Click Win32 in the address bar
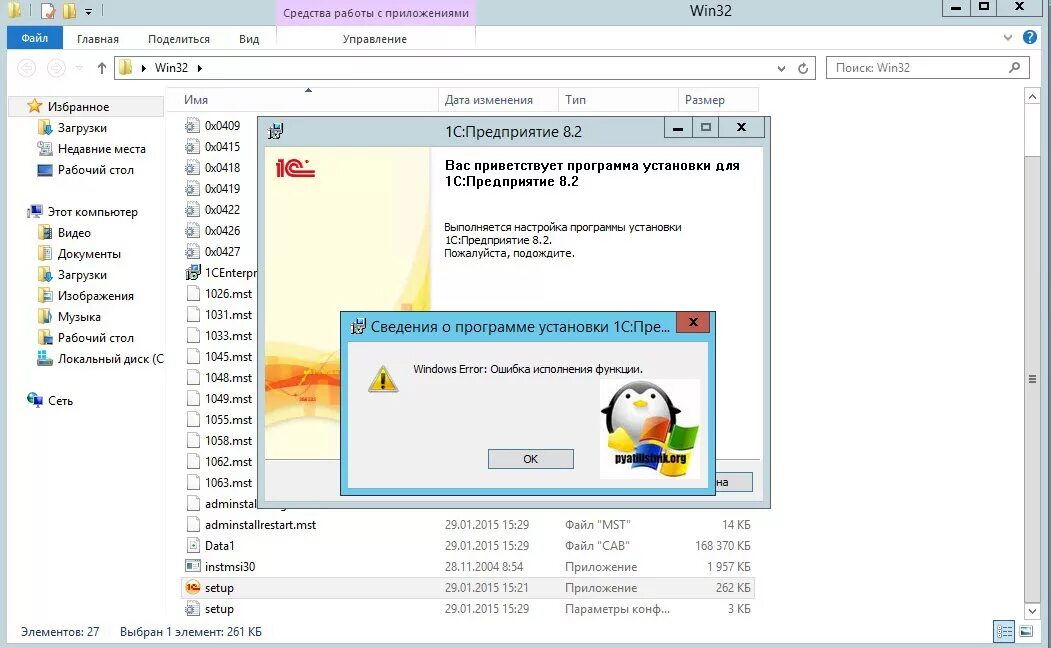This screenshot has height=648, width=1051. tap(171, 68)
